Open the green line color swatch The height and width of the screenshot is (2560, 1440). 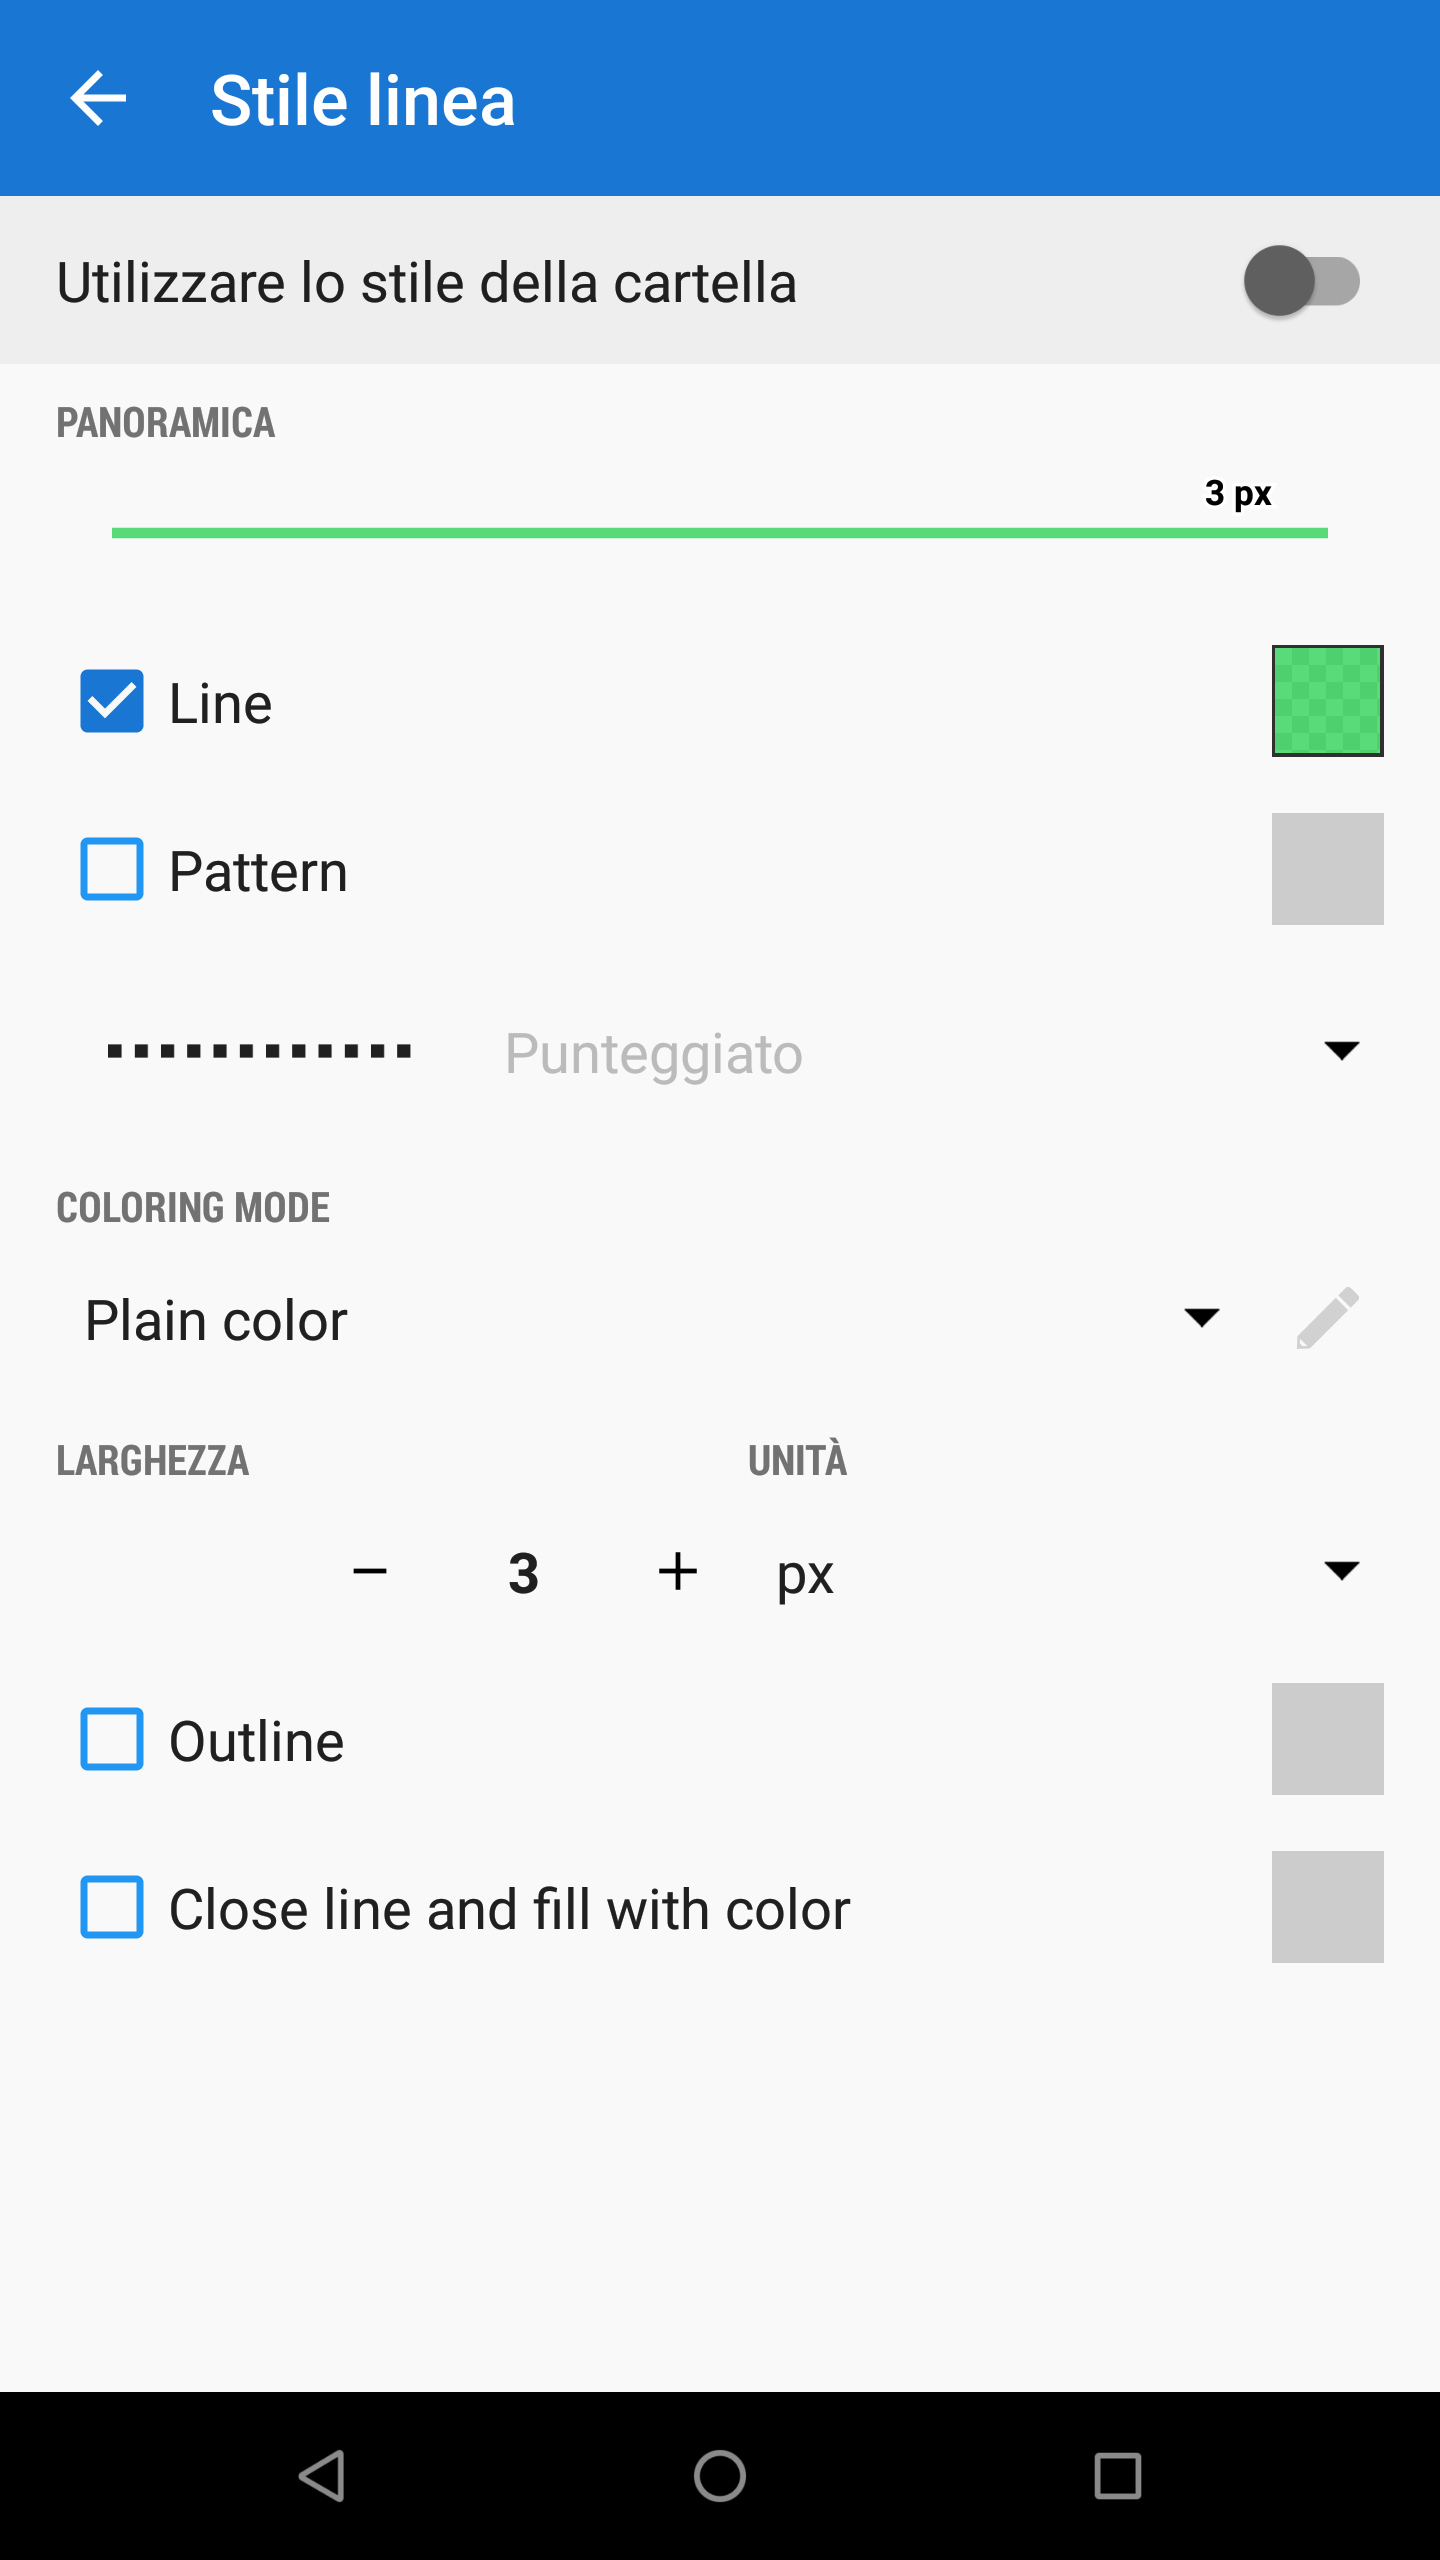click(x=1327, y=701)
